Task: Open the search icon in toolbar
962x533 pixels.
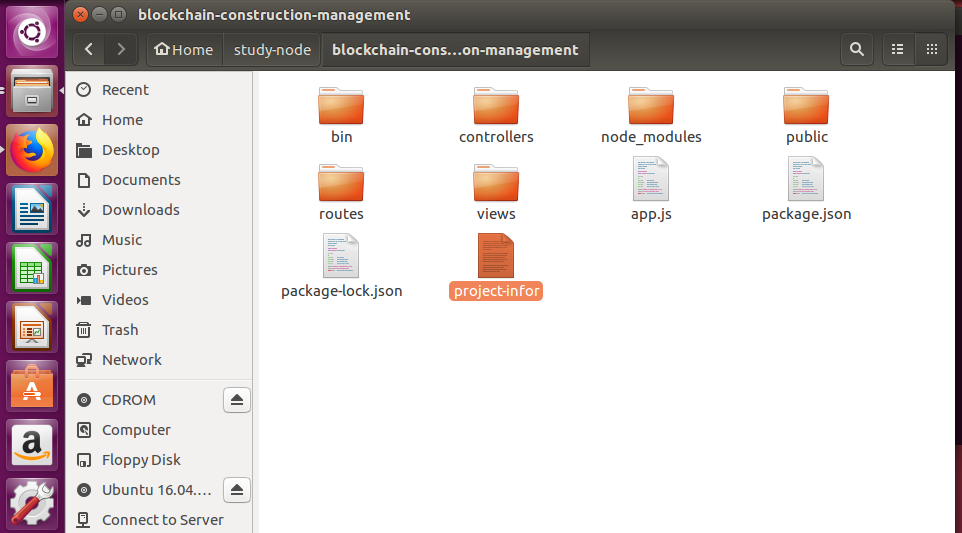Action: (856, 50)
